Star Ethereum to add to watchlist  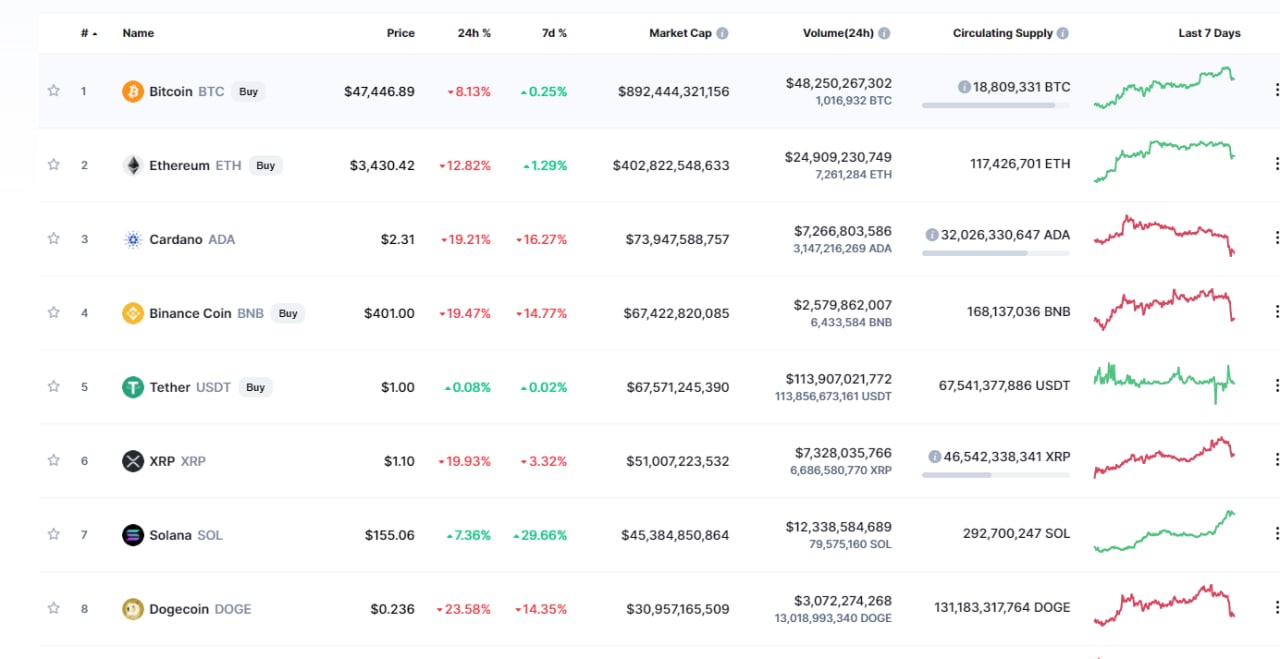[x=54, y=165]
